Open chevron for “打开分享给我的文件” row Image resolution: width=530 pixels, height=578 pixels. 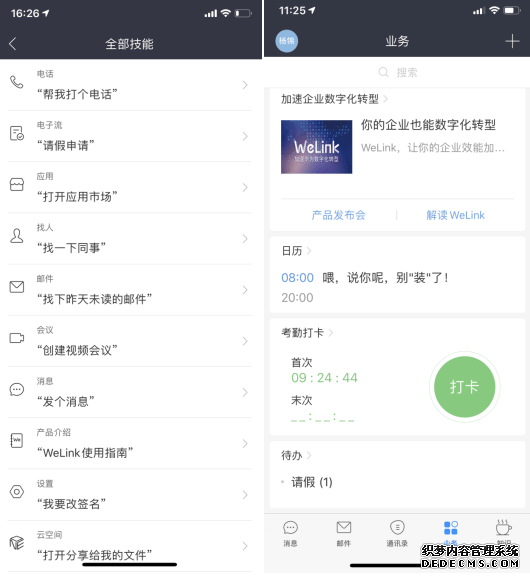(245, 546)
